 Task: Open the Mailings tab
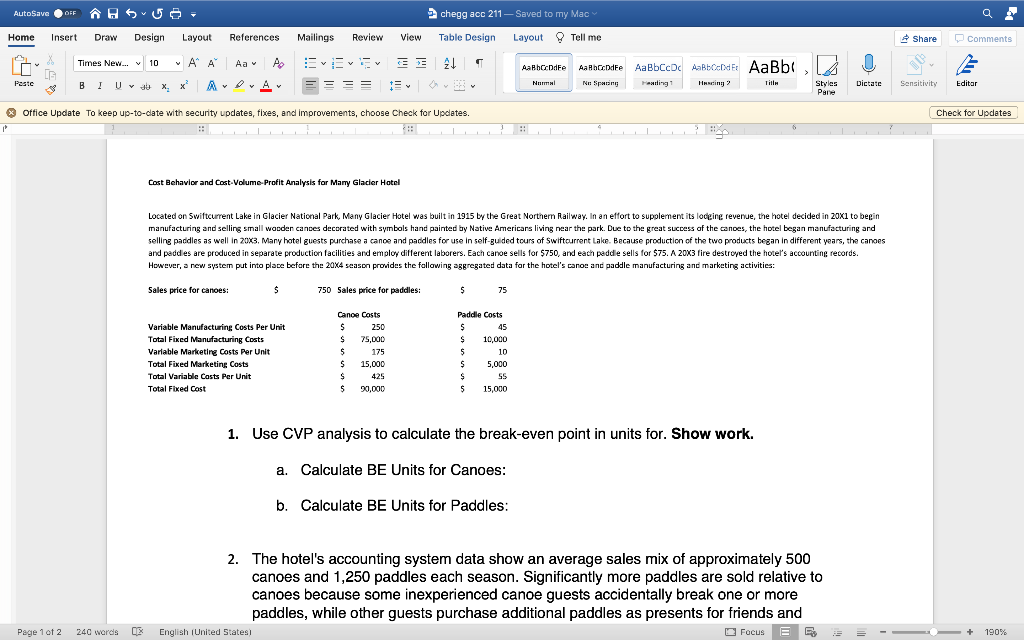click(315, 37)
